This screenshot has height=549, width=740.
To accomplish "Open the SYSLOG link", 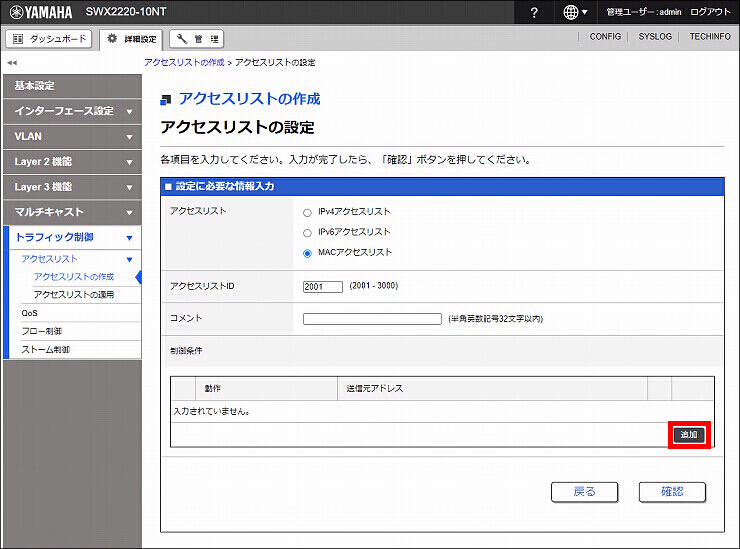I will [x=655, y=36].
